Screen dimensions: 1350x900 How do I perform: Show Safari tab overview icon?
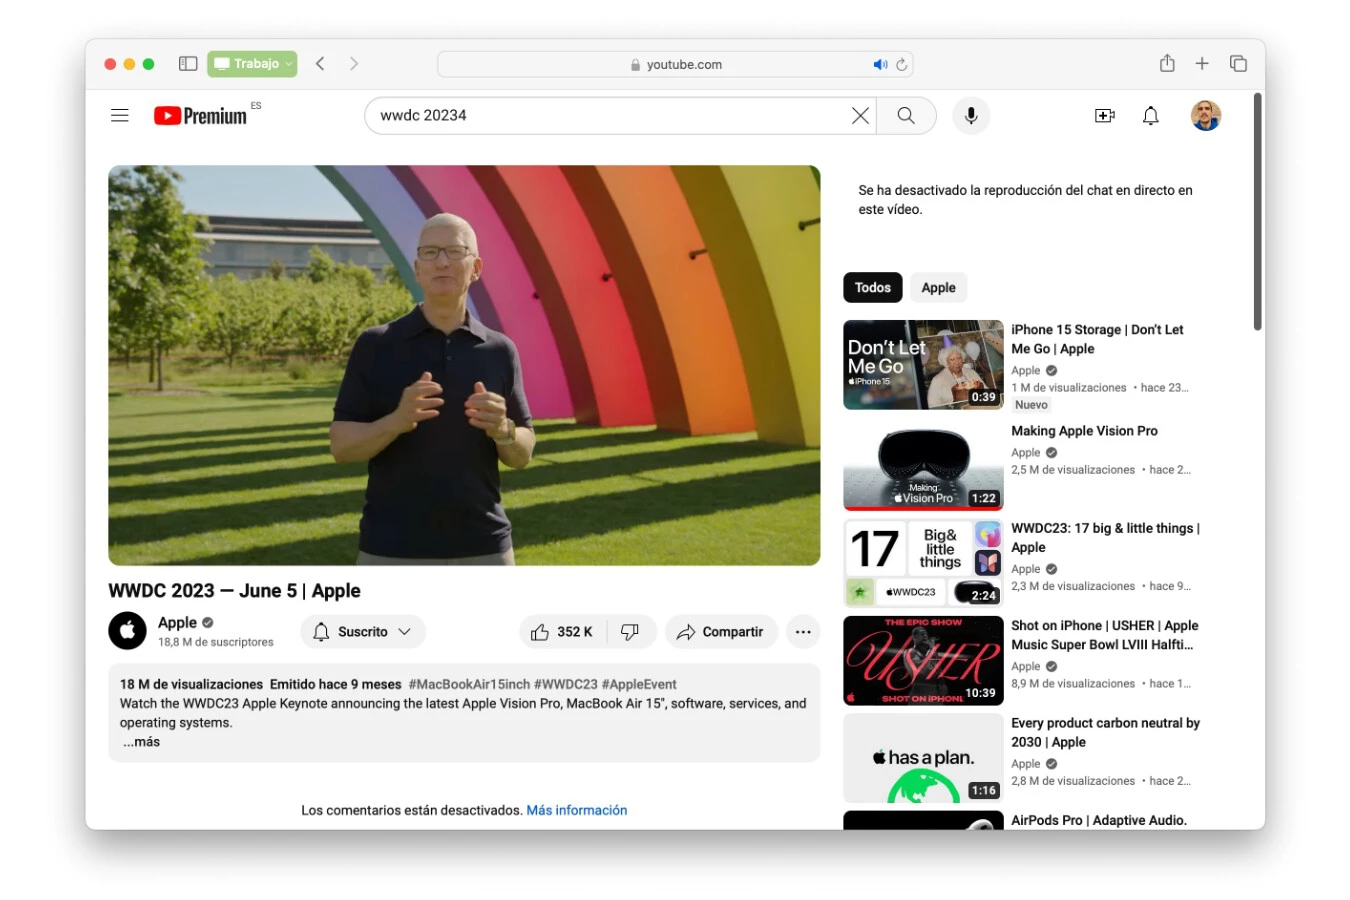coord(1238,64)
